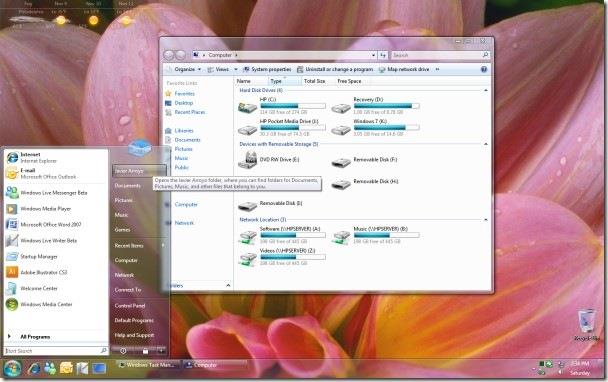The width and height of the screenshot is (608, 382).
Task: Collapse the Hard Disk Drives group
Action: coord(485,90)
